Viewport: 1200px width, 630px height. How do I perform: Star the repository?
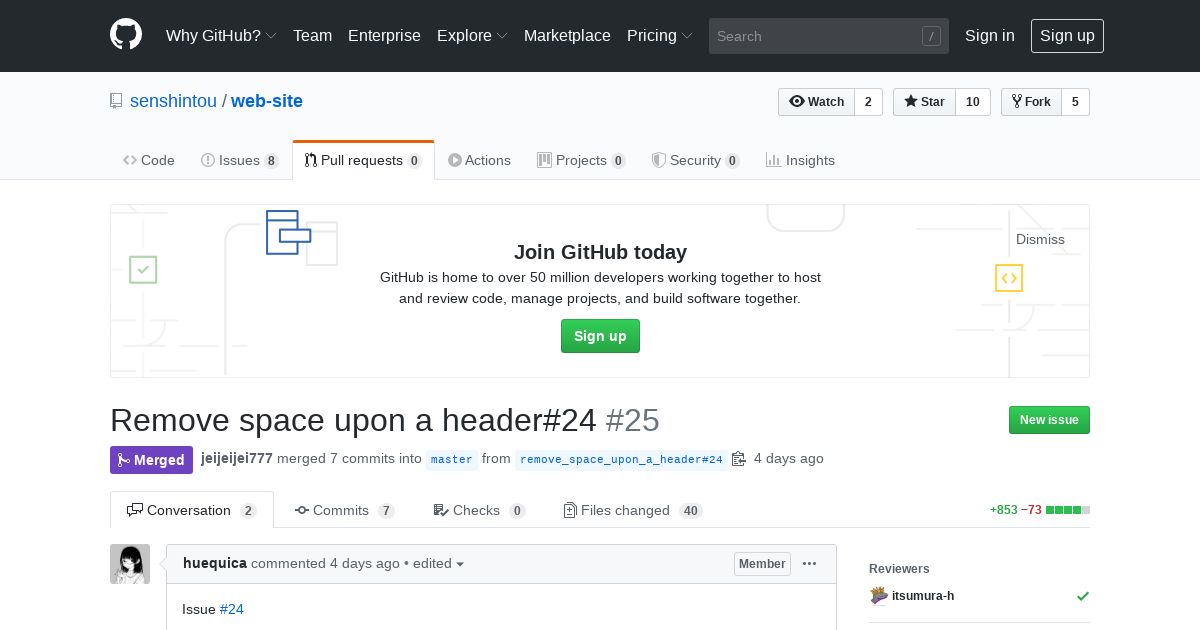coord(924,102)
